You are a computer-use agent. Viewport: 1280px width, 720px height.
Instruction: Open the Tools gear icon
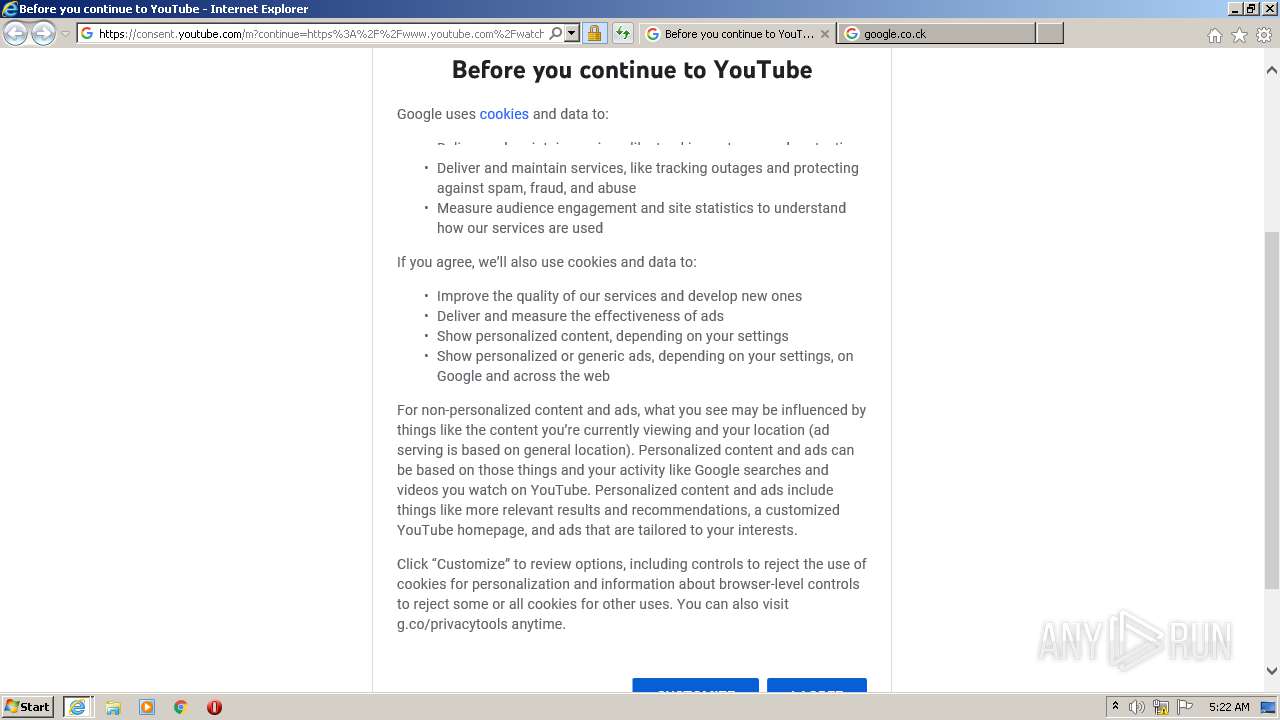1264,35
